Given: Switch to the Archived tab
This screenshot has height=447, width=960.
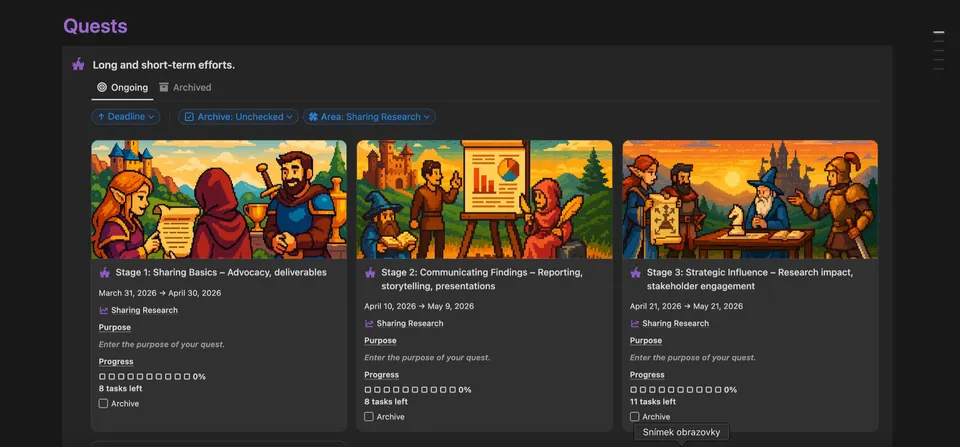Looking at the screenshot, I should (x=185, y=88).
